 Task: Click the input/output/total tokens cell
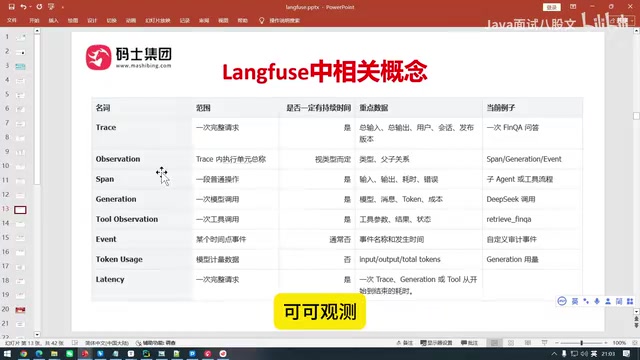tap(419, 259)
